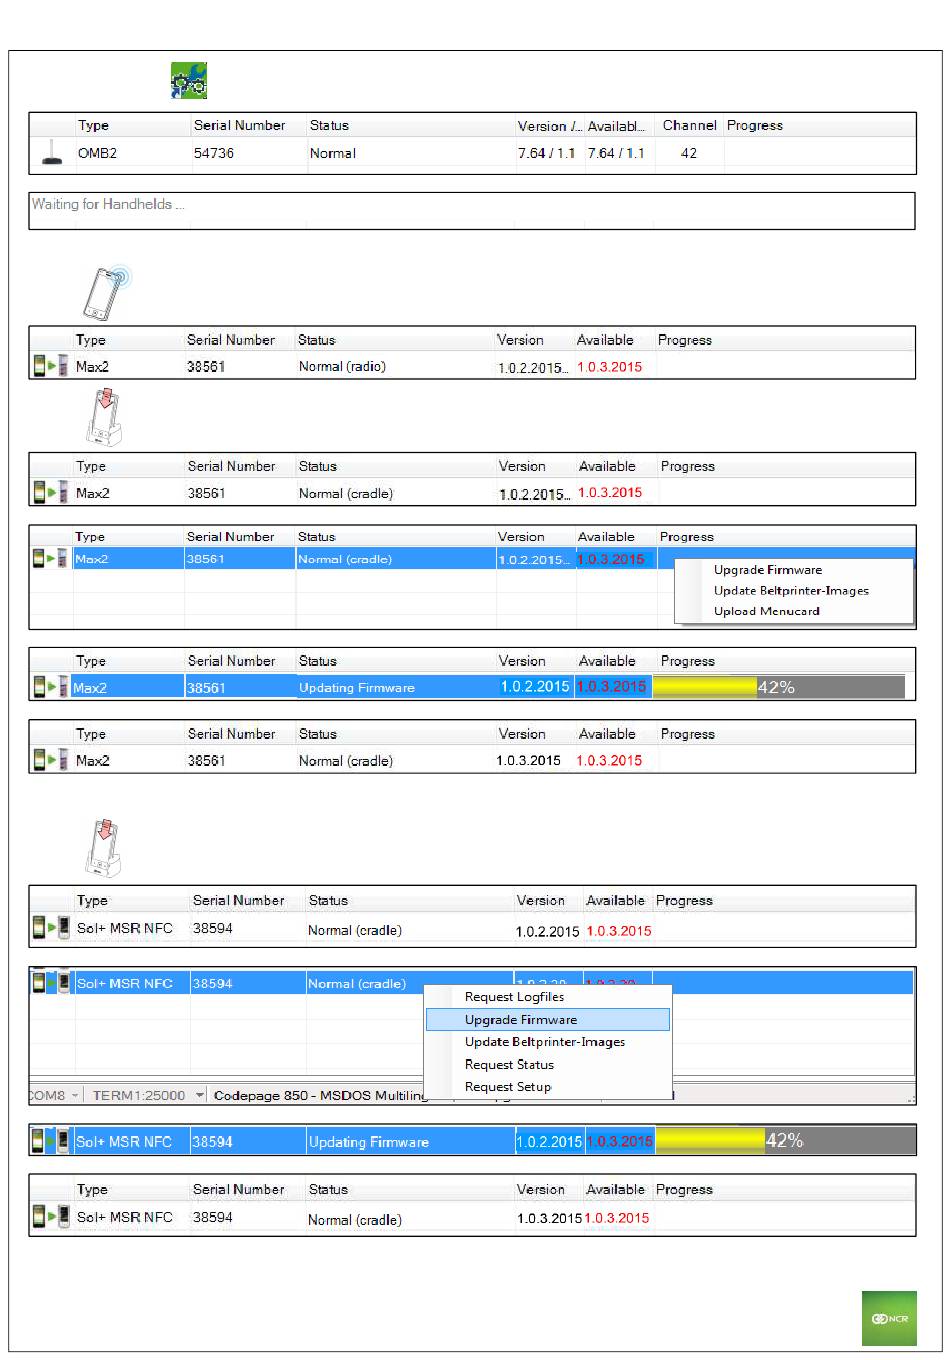The image size is (950, 1360).
Task: Select serial number 54736
Action: (213, 153)
